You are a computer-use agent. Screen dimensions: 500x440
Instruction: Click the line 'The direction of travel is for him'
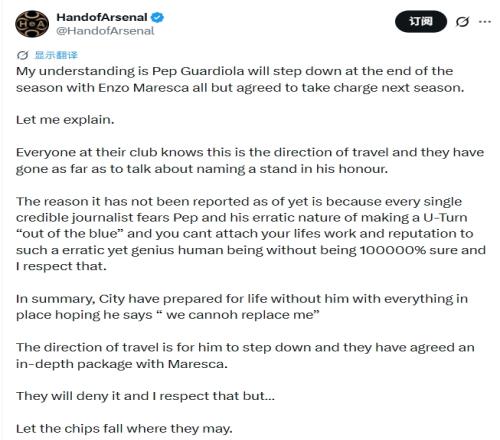point(245,347)
